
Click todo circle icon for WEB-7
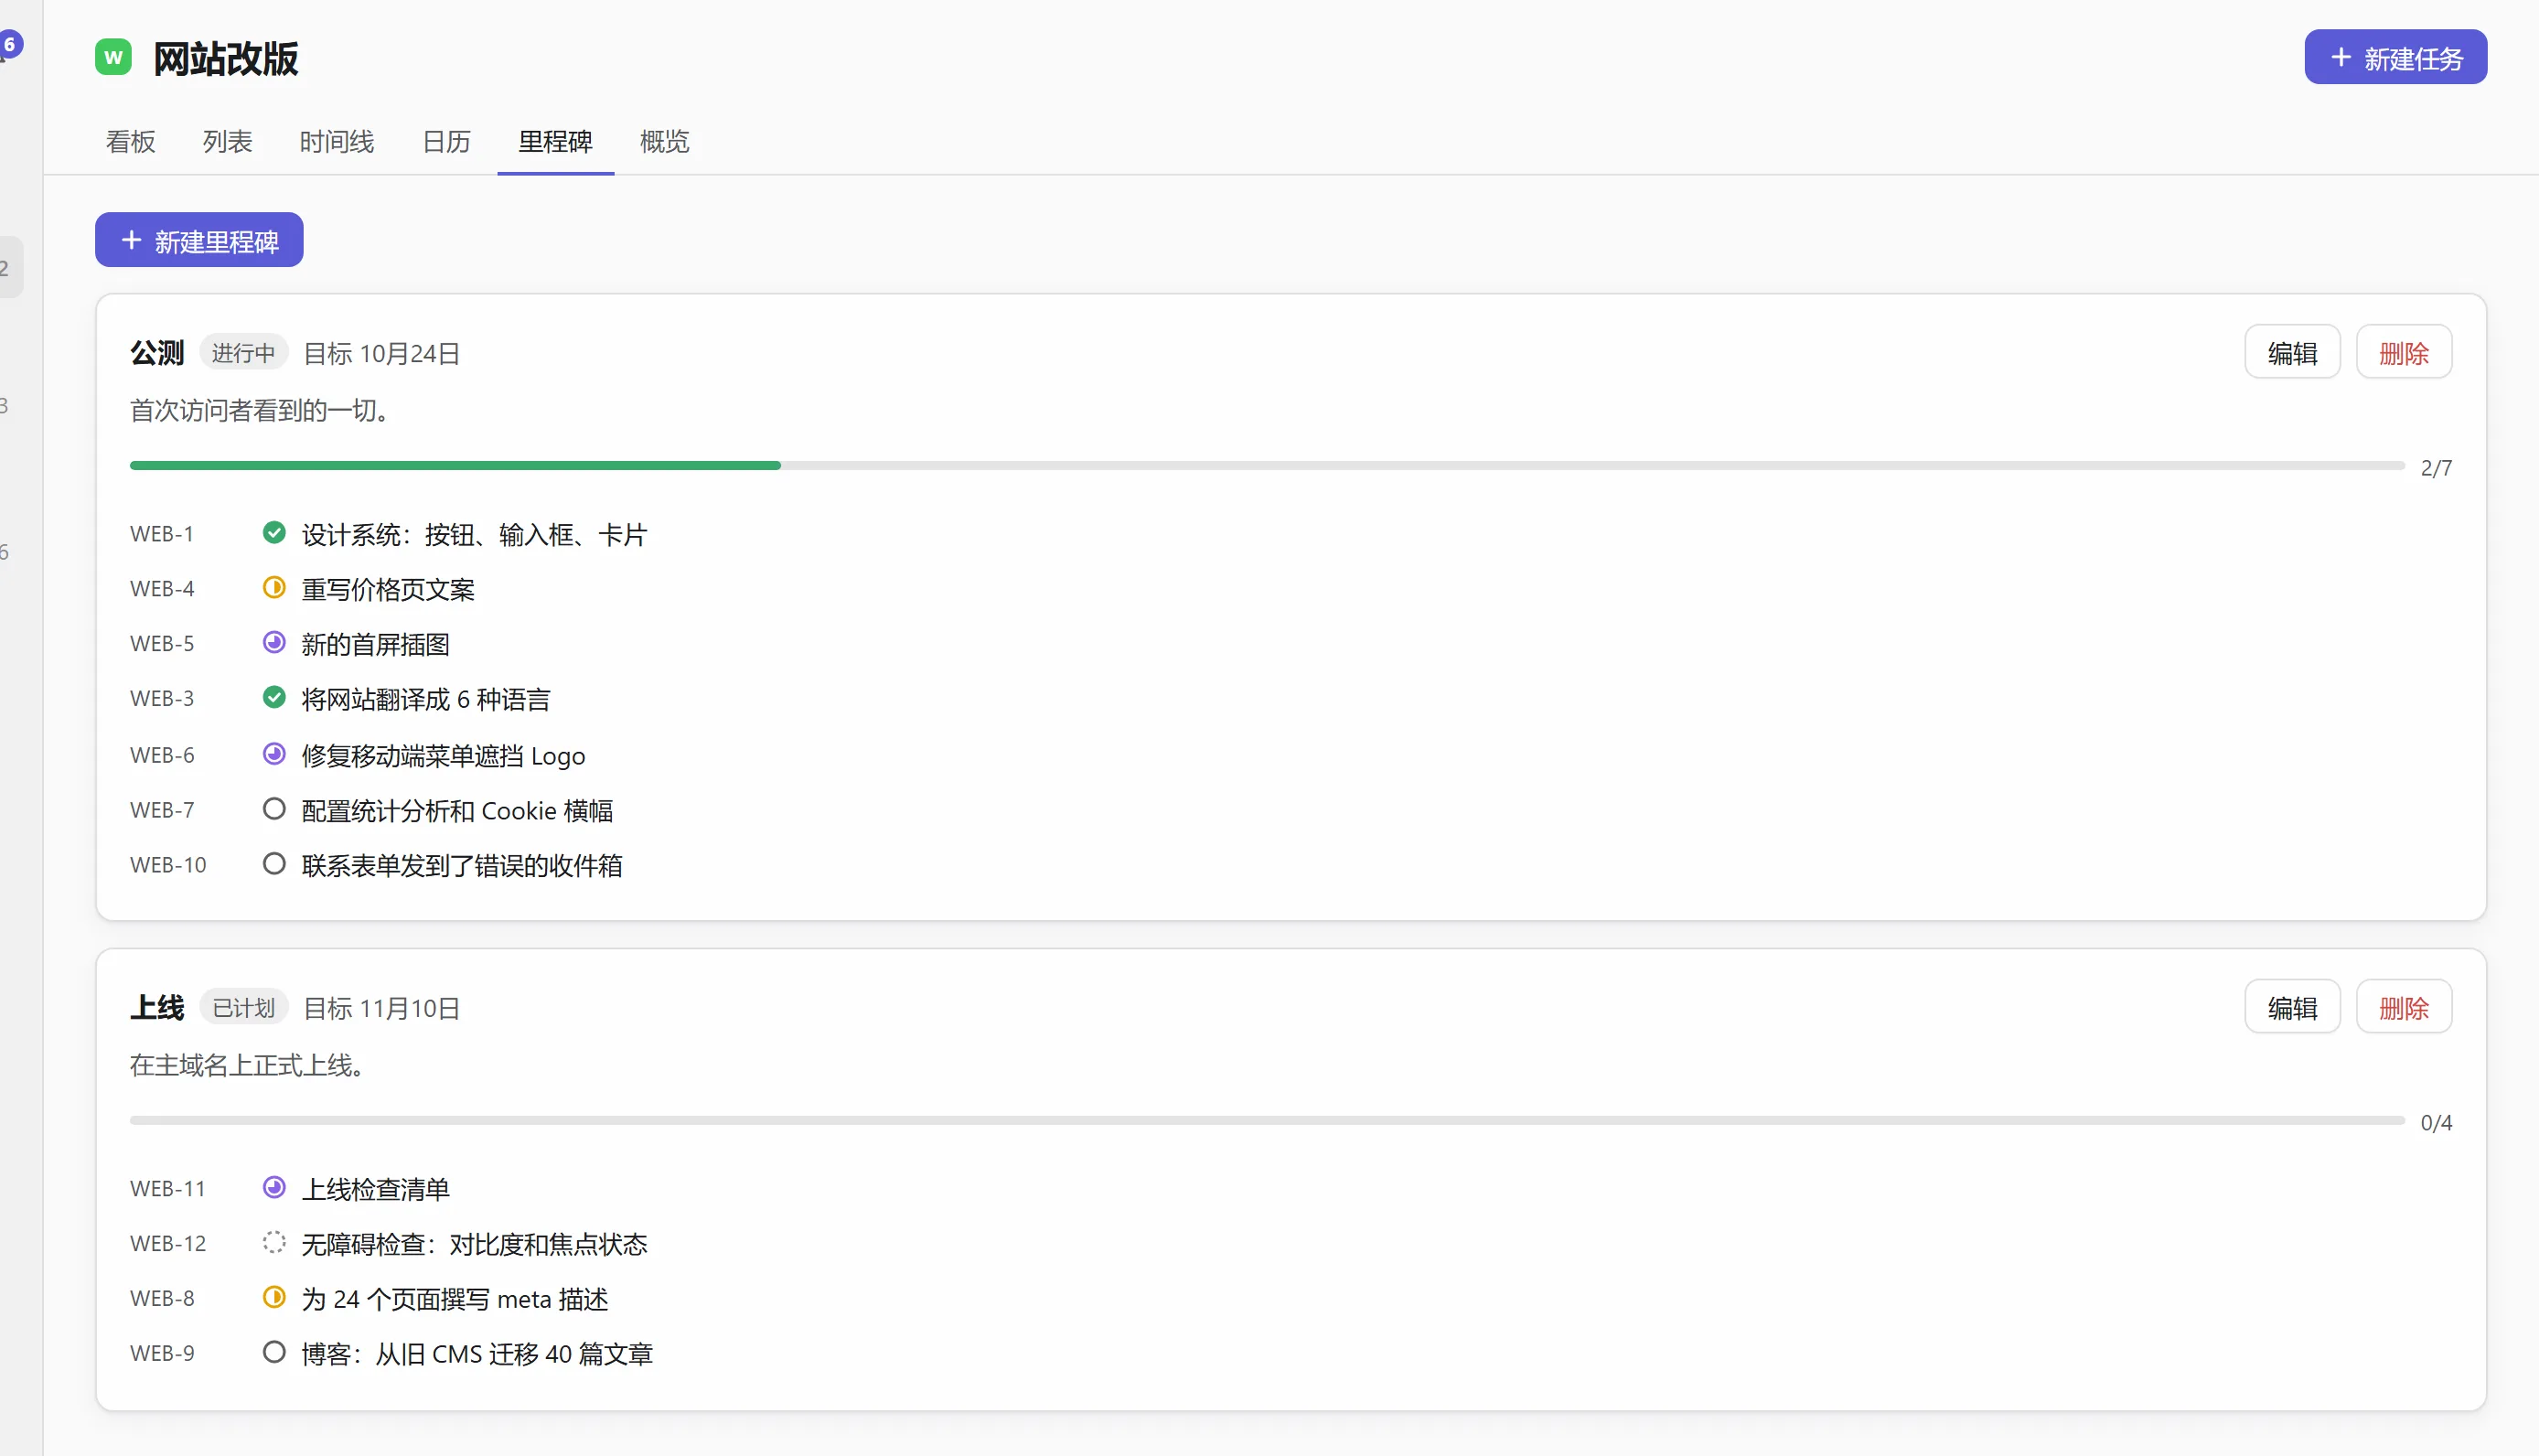(274, 809)
